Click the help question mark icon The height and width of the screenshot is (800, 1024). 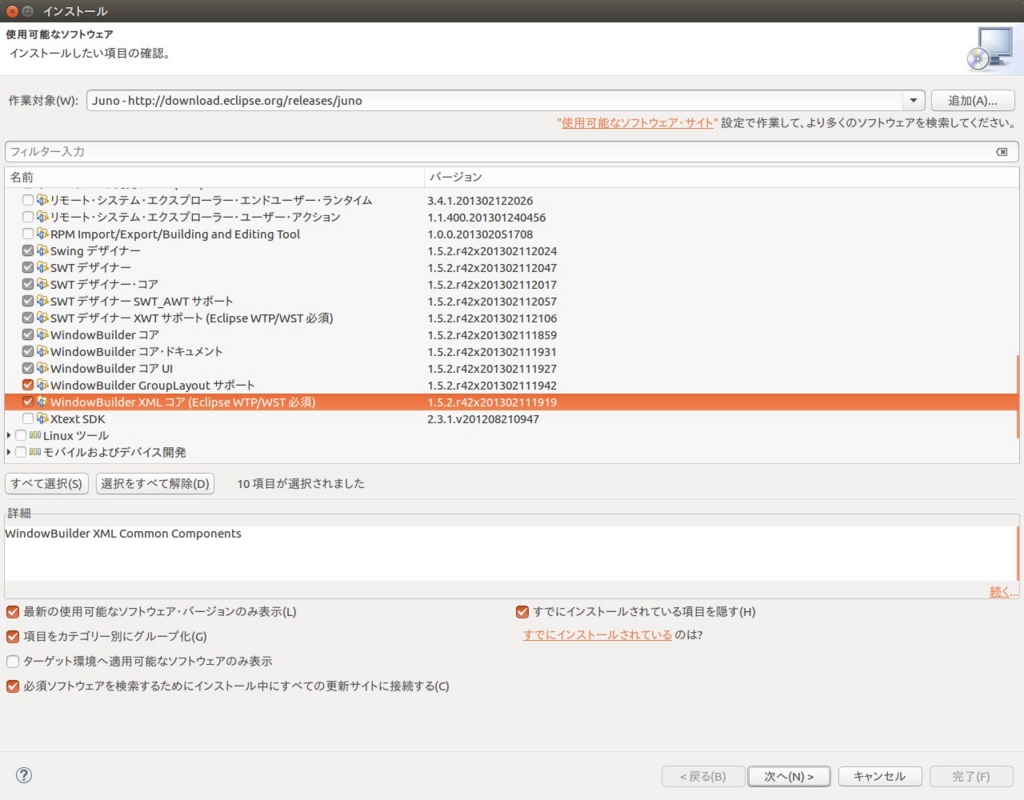click(x=24, y=775)
